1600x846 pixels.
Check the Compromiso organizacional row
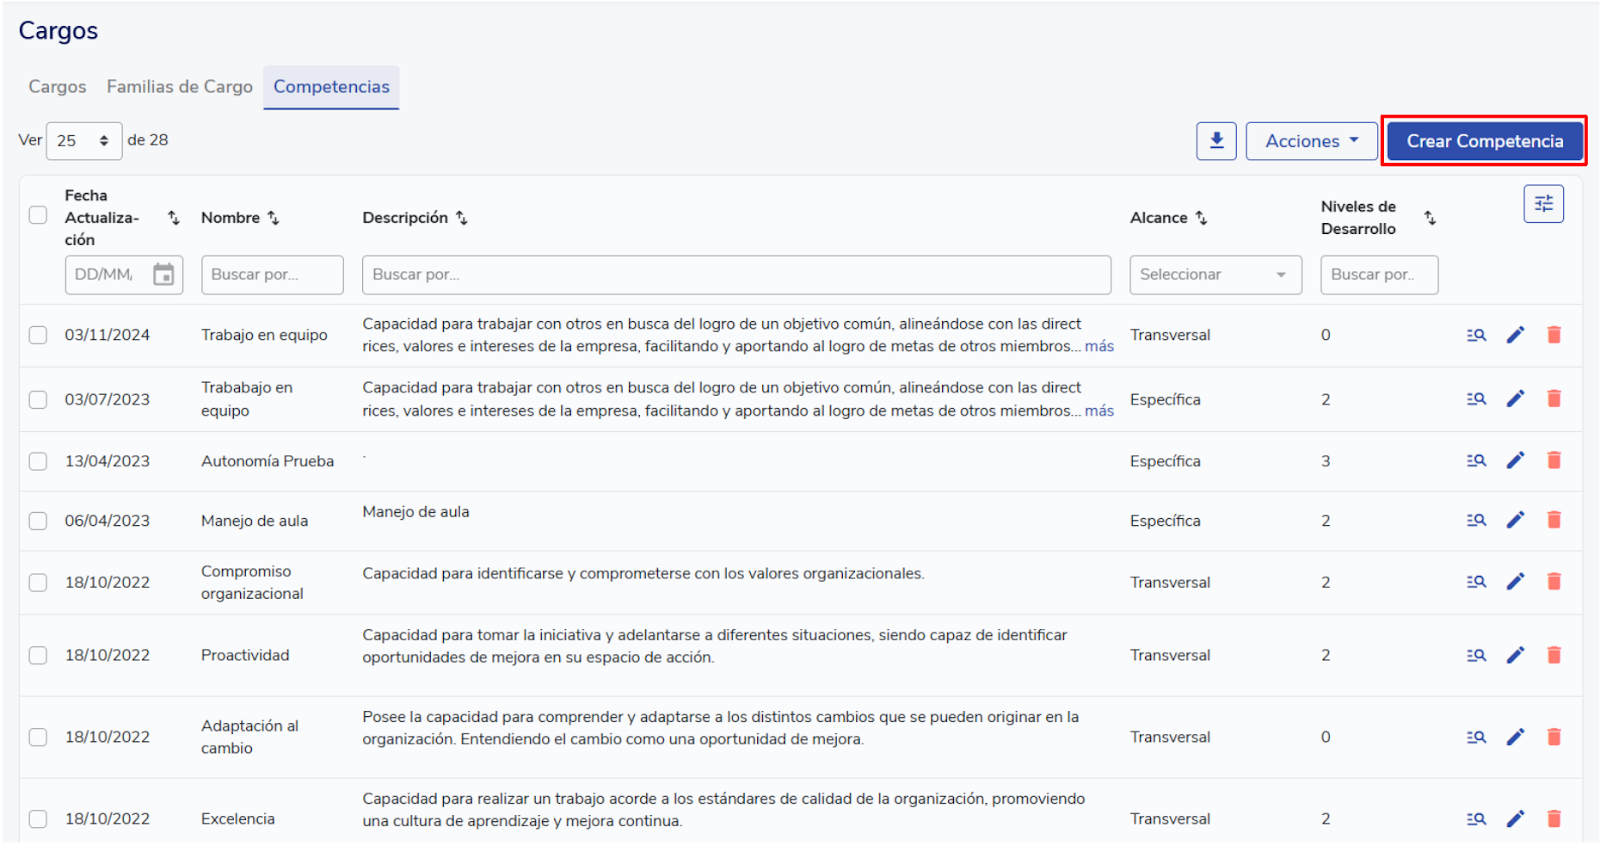pyautogui.click(x=38, y=583)
